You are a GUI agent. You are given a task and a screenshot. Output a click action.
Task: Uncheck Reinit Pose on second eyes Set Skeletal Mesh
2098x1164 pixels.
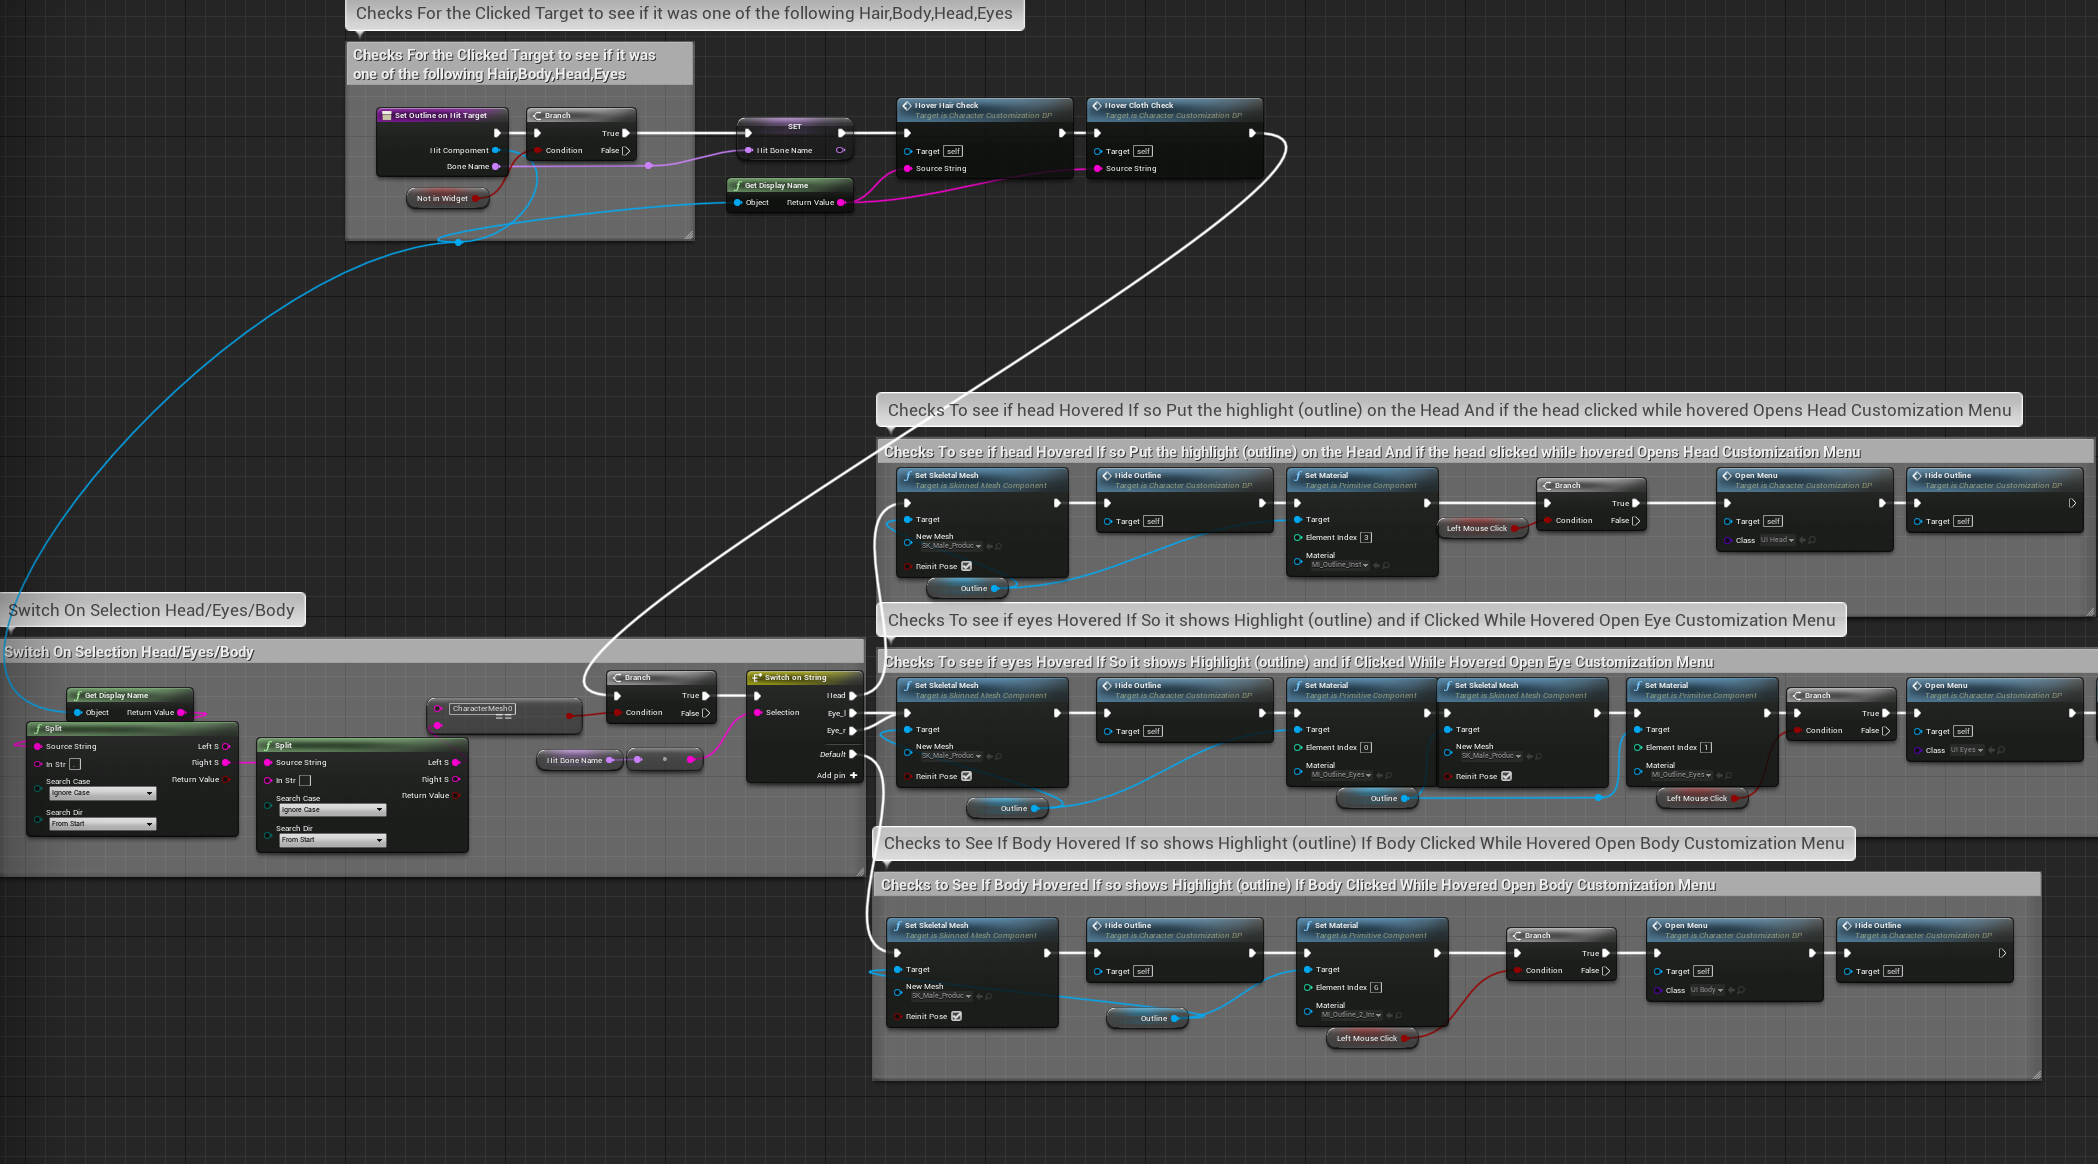click(1507, 776)
